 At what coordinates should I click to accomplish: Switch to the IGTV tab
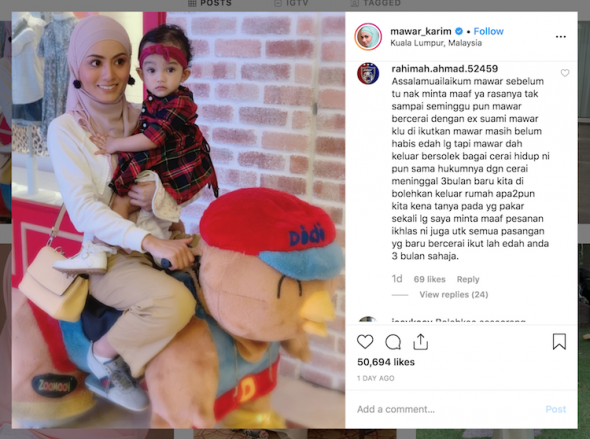coord(292,3)
